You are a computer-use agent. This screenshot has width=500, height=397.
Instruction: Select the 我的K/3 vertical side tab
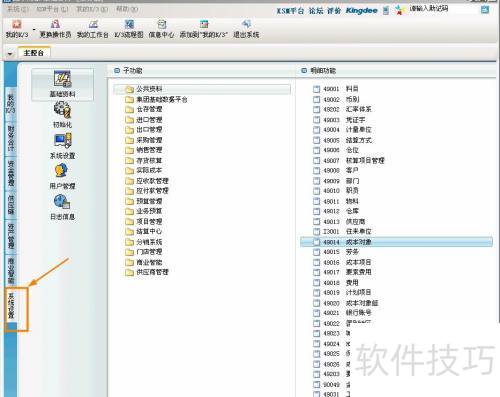pos(11,103)
